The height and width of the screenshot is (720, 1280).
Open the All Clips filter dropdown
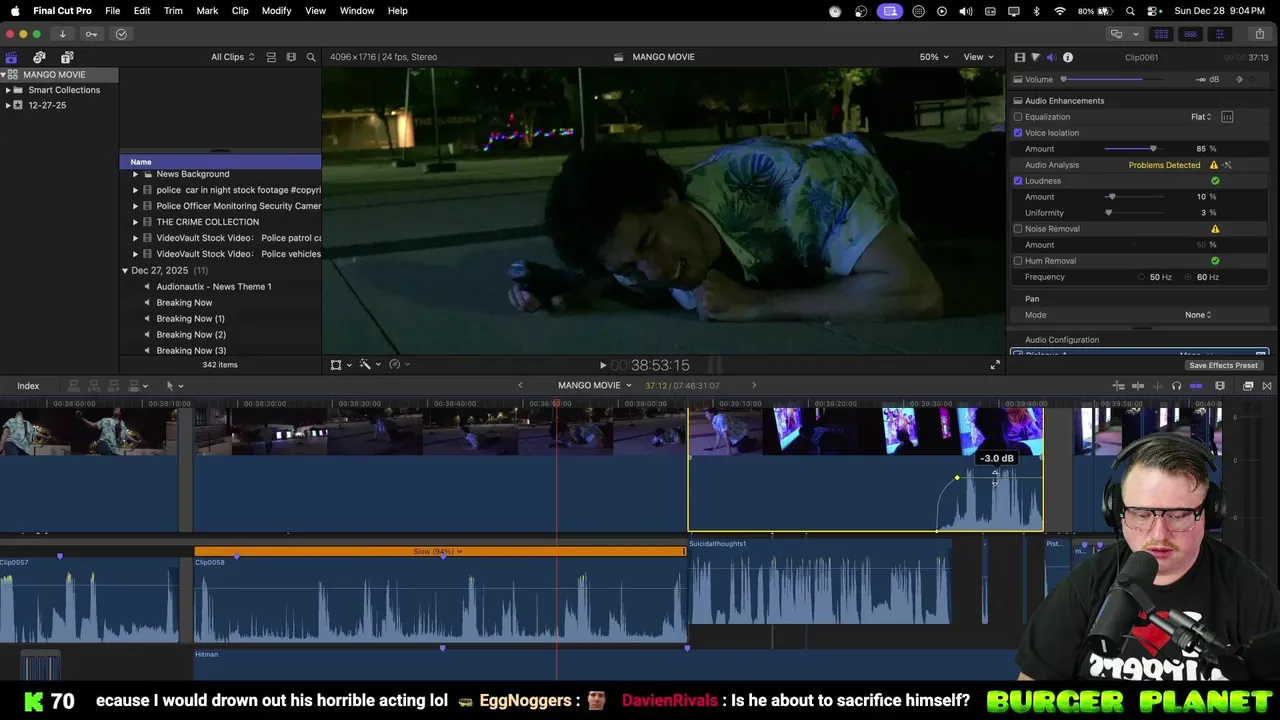pos(232,57)
